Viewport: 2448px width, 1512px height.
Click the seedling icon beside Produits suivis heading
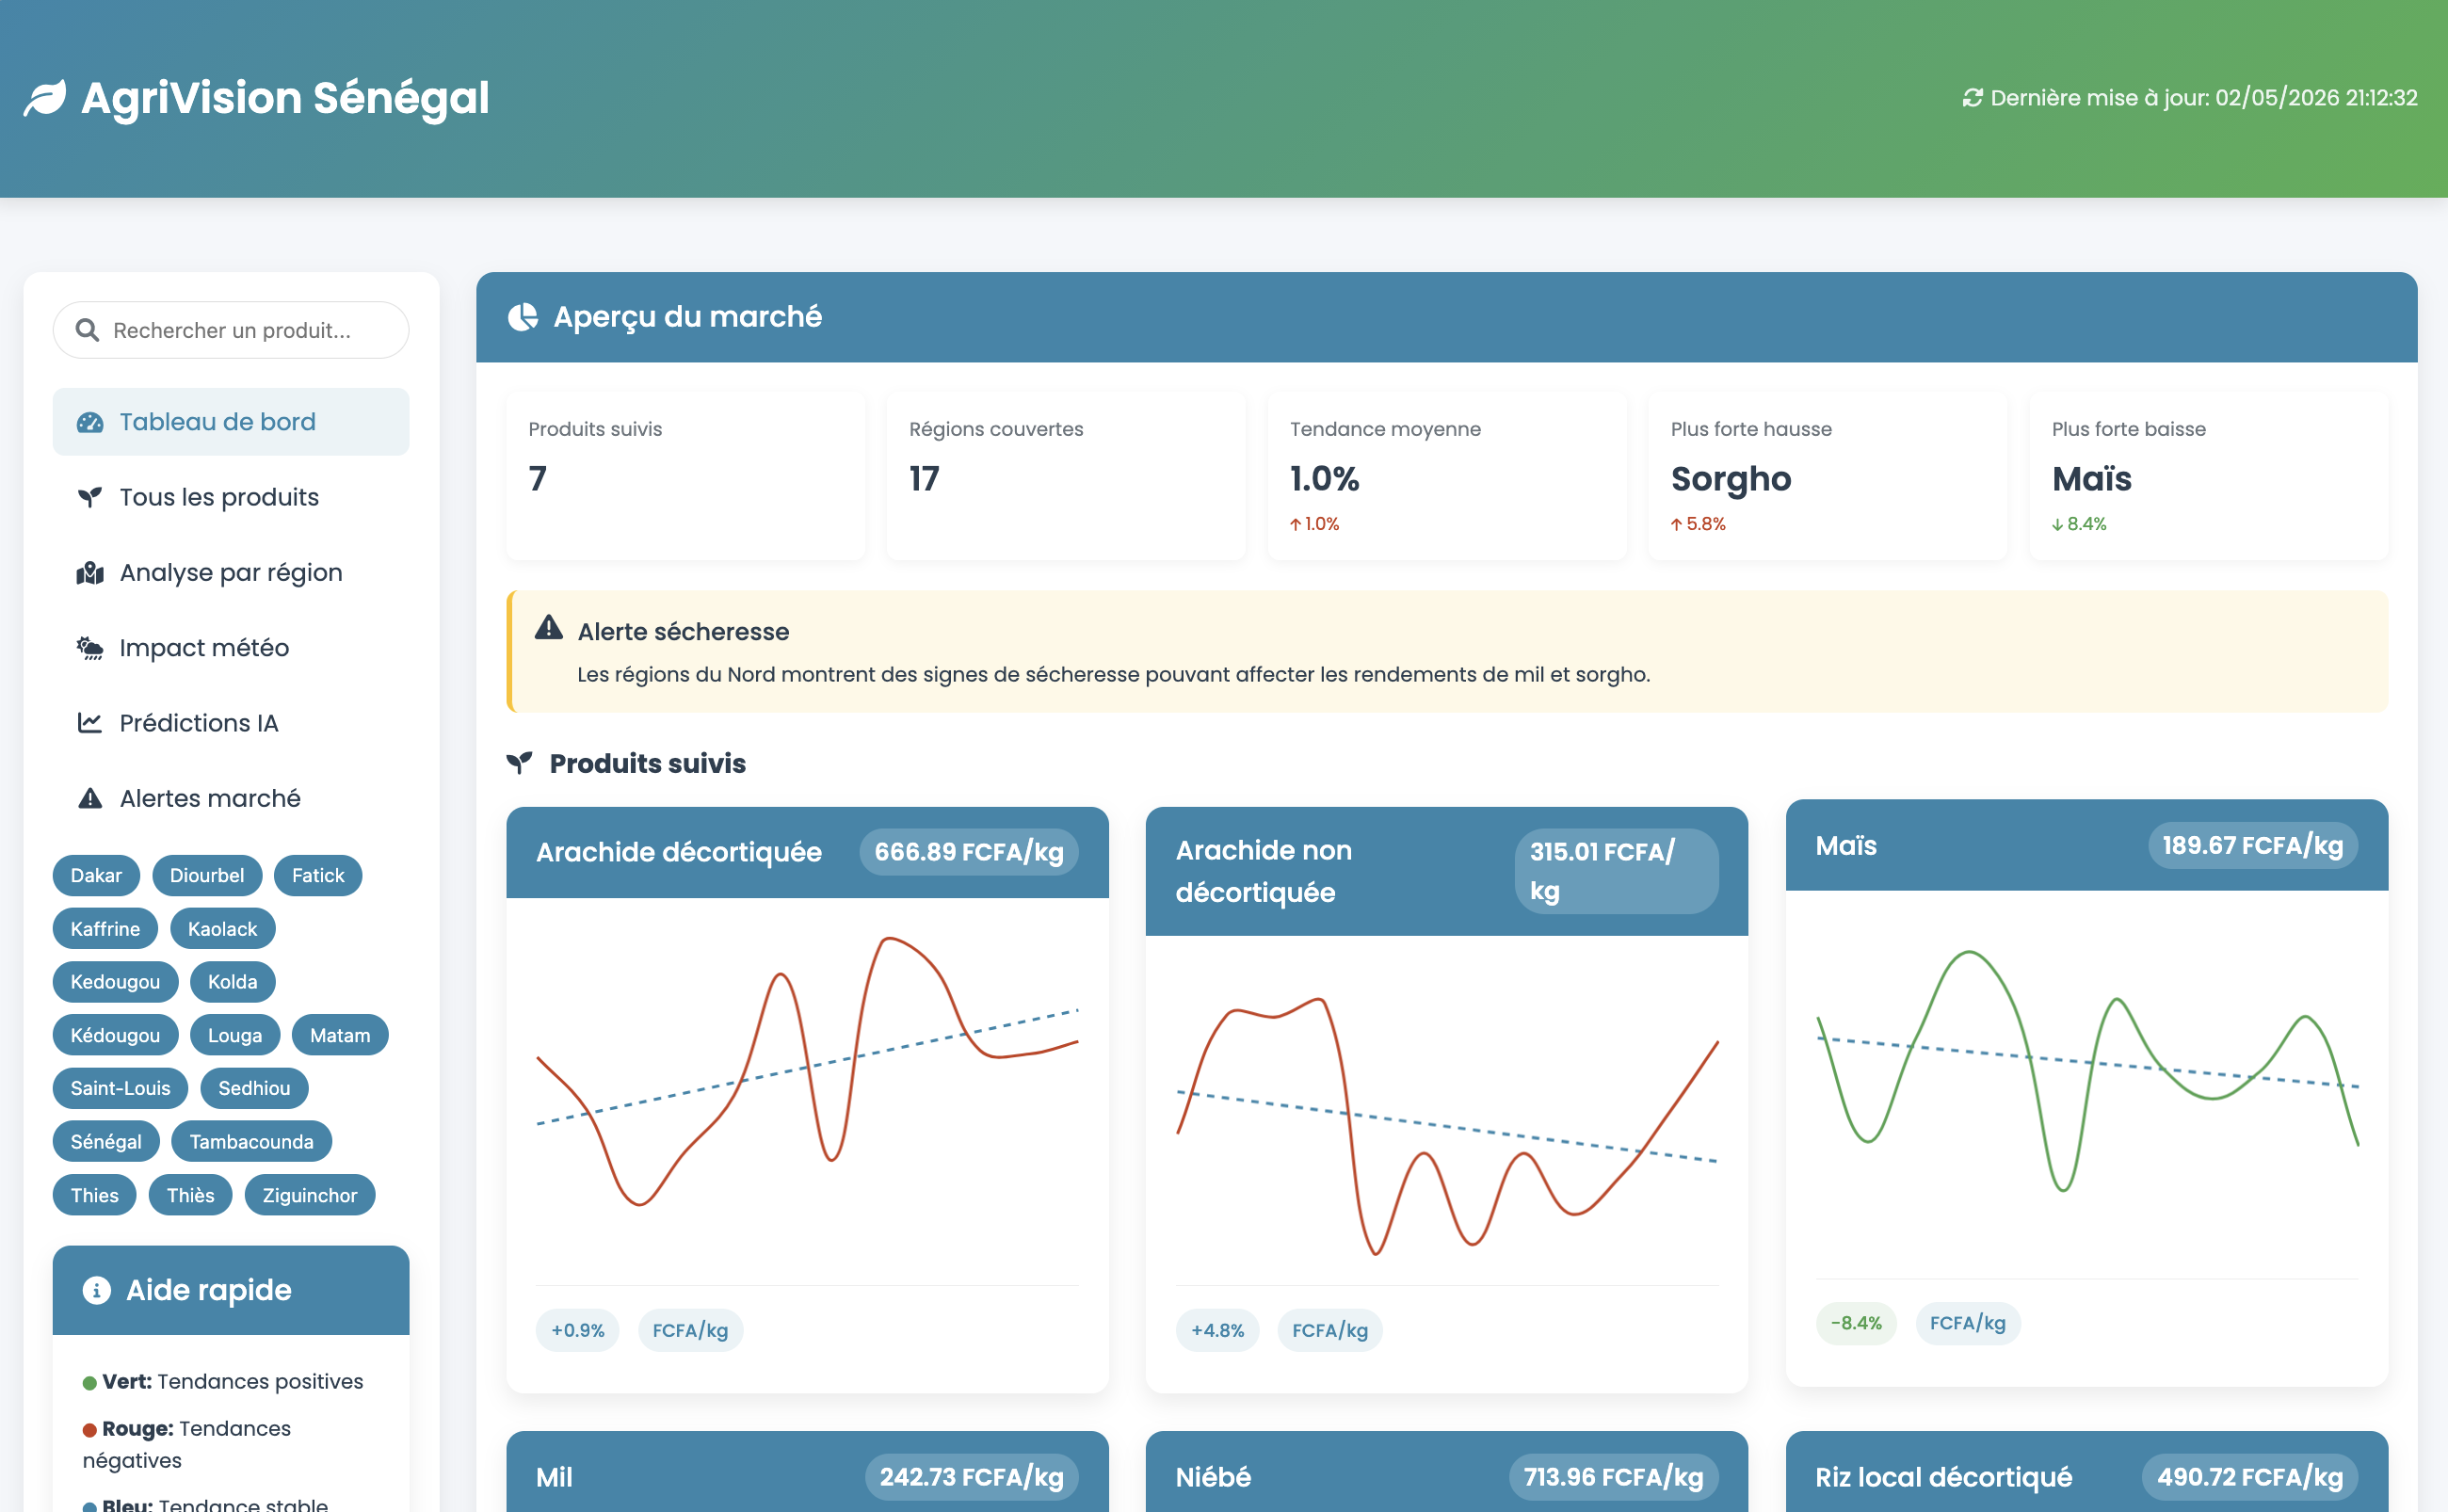520,763
